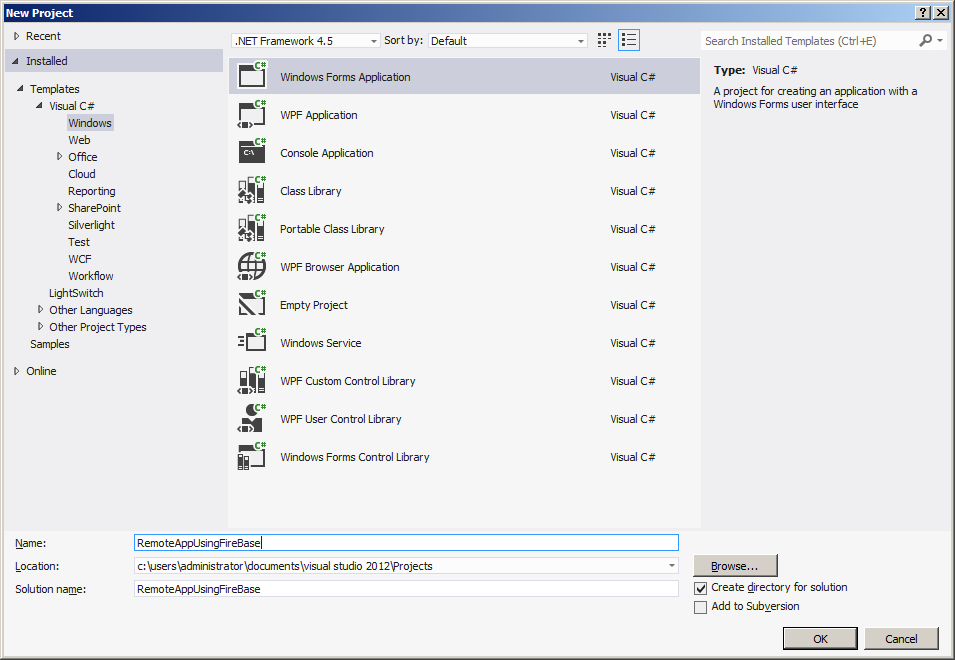The image size is (955, 660).
Task: Click the Cancel button
Action: (x=901, y=639)
